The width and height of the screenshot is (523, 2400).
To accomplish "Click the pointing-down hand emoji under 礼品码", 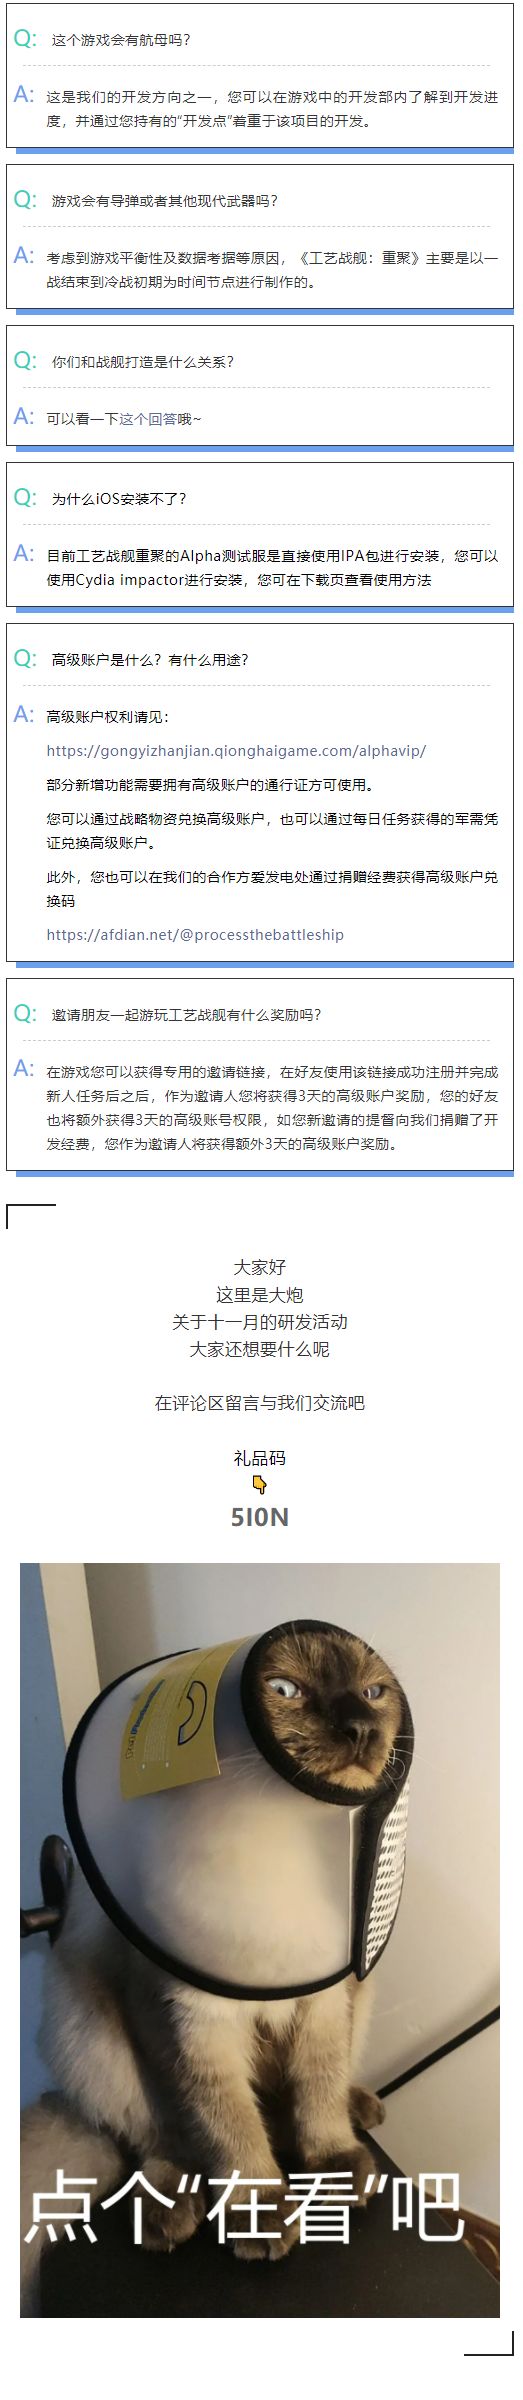I will (x=260, y=1485).
